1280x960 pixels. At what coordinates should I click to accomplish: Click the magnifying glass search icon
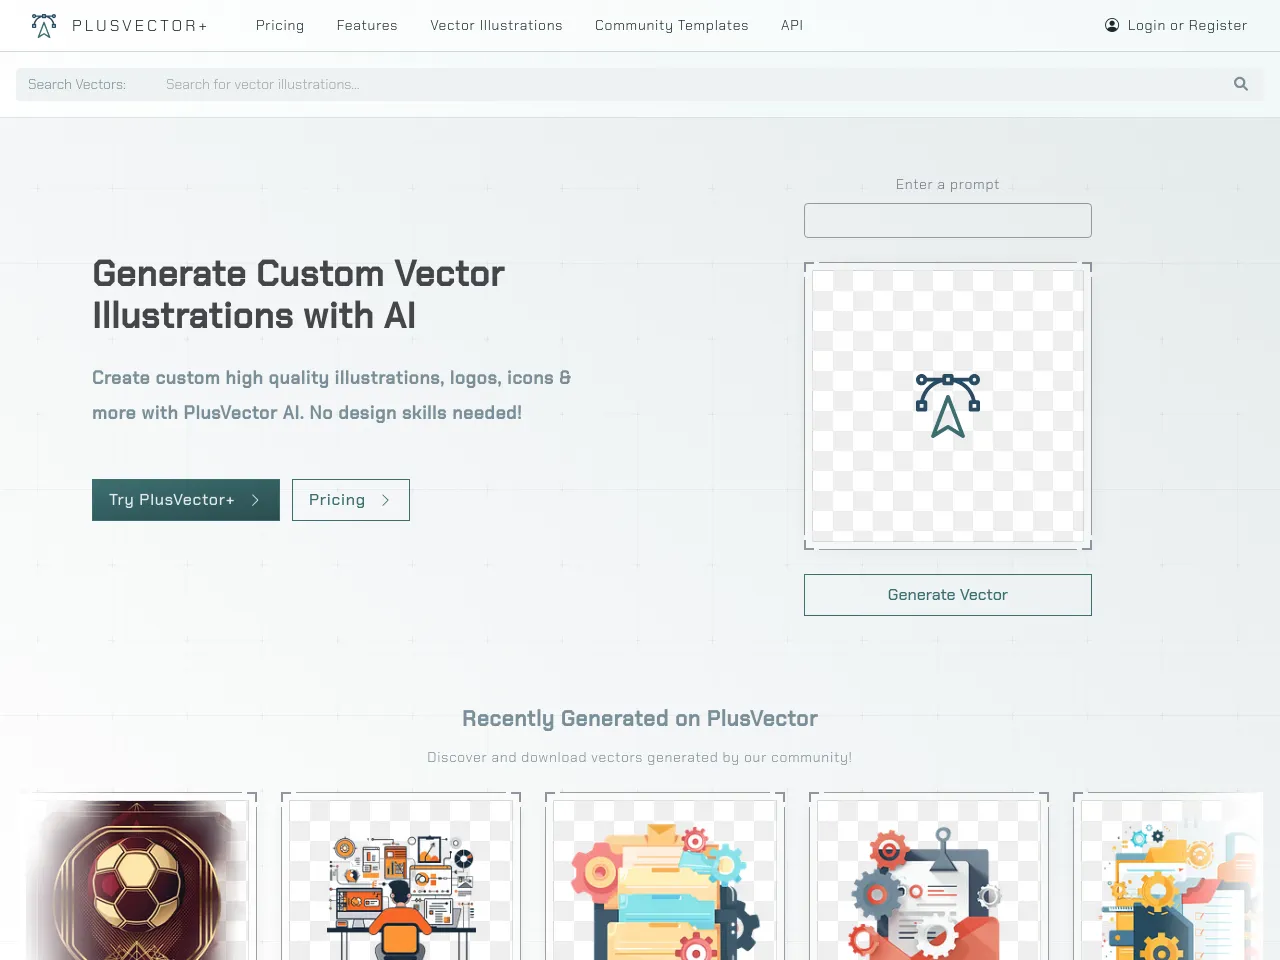coord(1241,84)
